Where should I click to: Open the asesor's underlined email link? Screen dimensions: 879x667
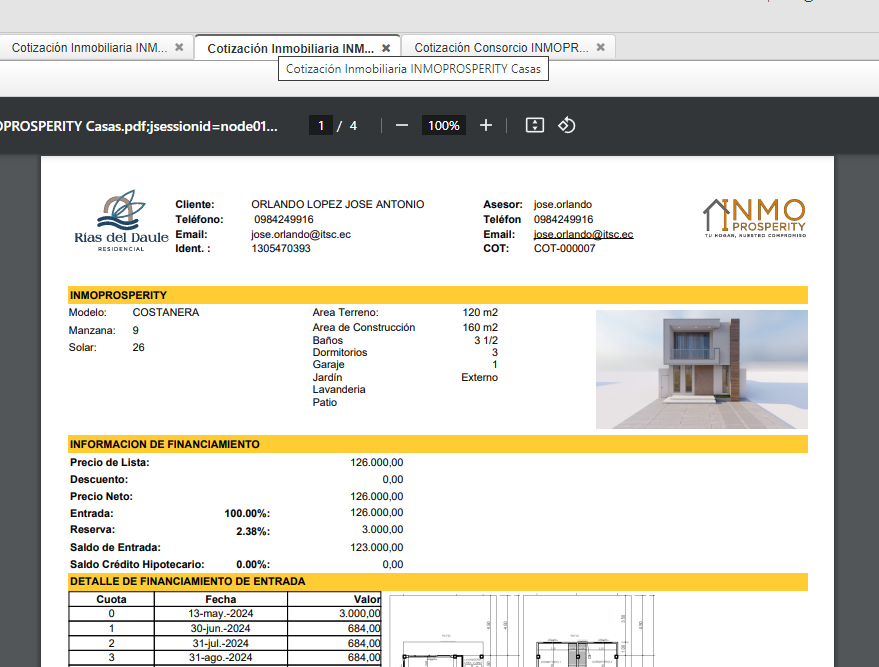583,234
